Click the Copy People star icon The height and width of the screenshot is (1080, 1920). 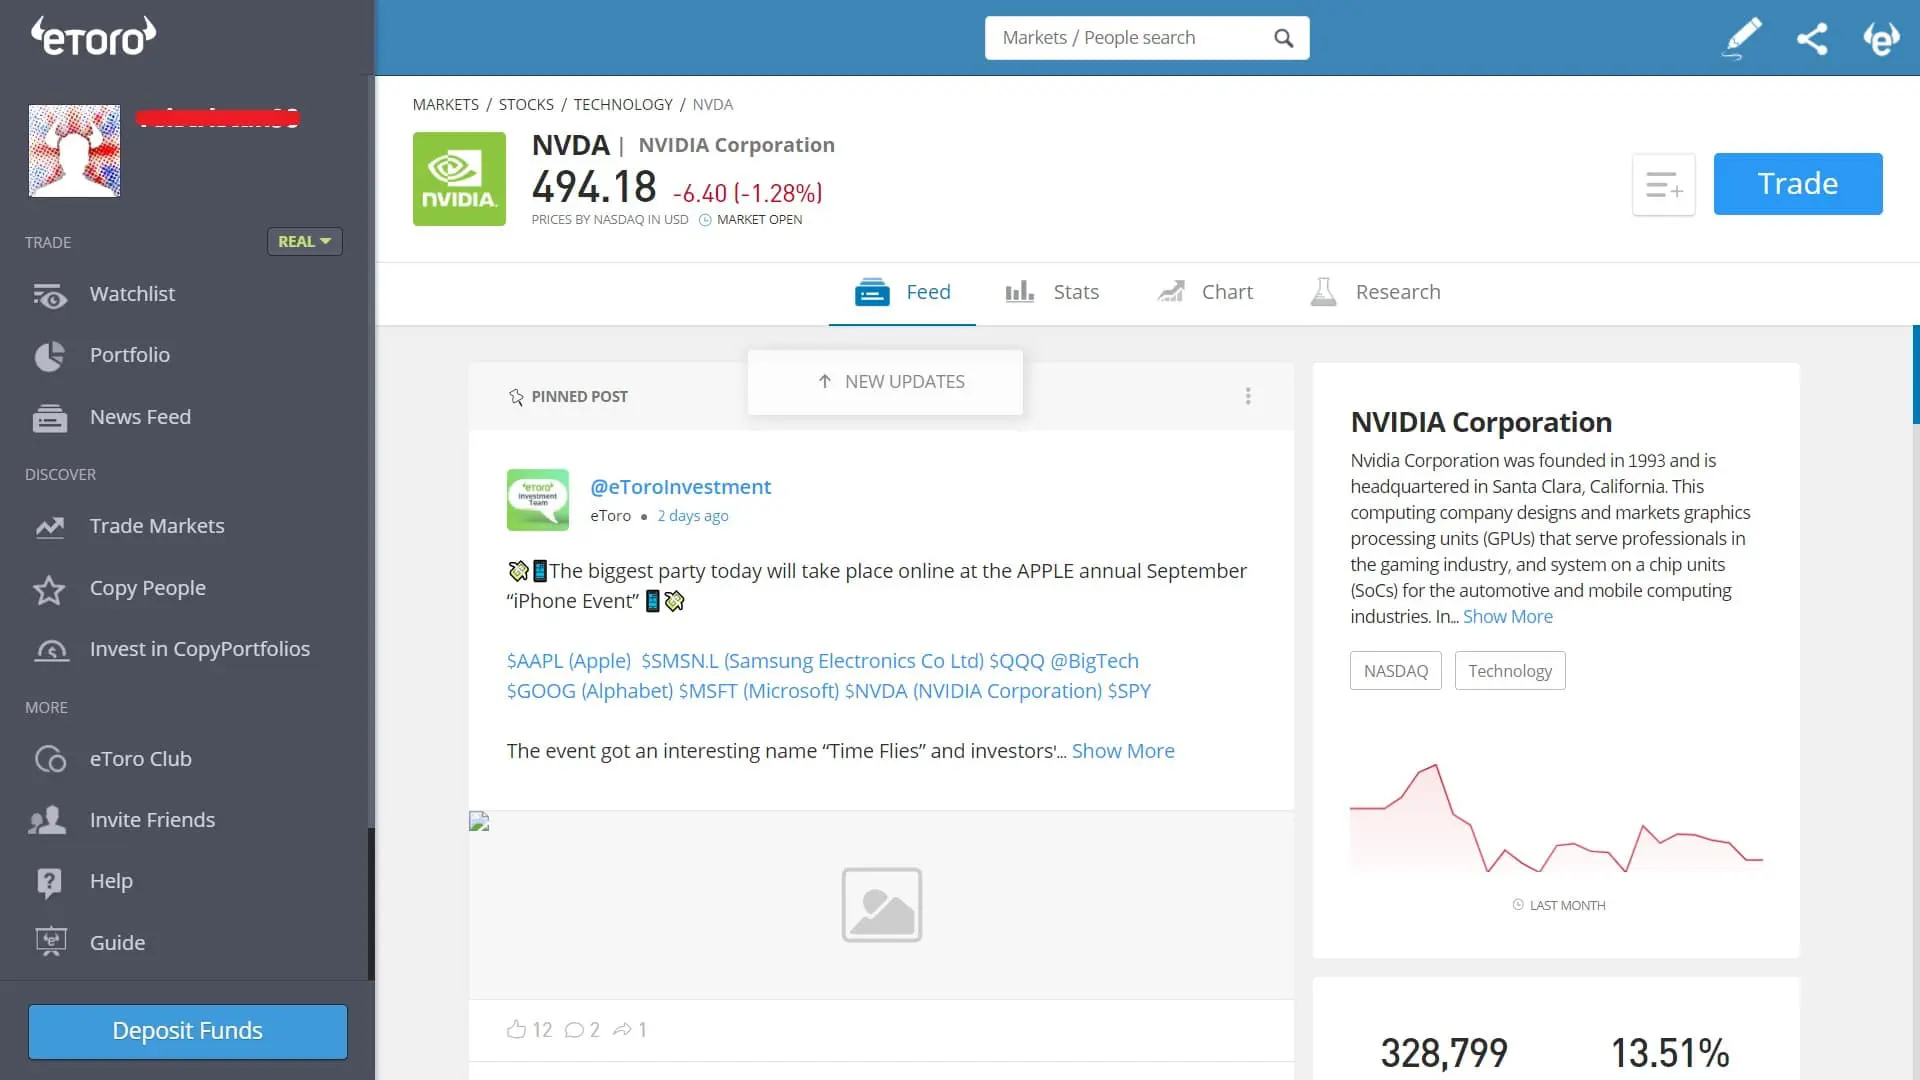(49, 589)
